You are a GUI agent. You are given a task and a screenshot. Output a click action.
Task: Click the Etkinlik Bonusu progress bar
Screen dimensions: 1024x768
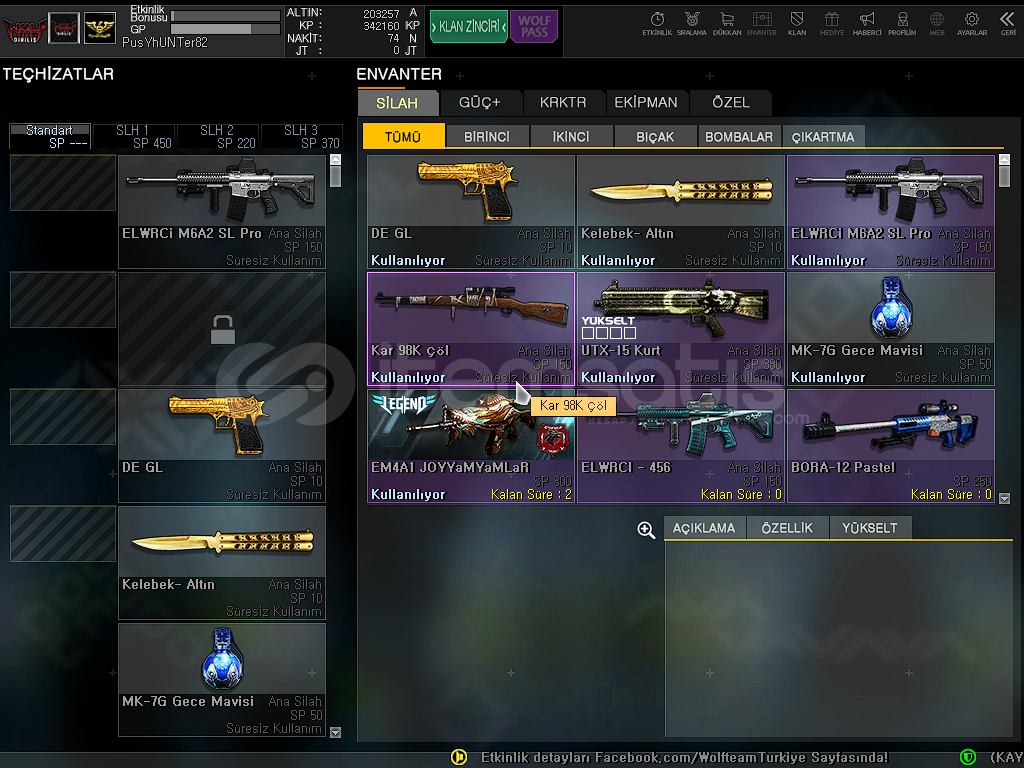[x=225, y=16]
